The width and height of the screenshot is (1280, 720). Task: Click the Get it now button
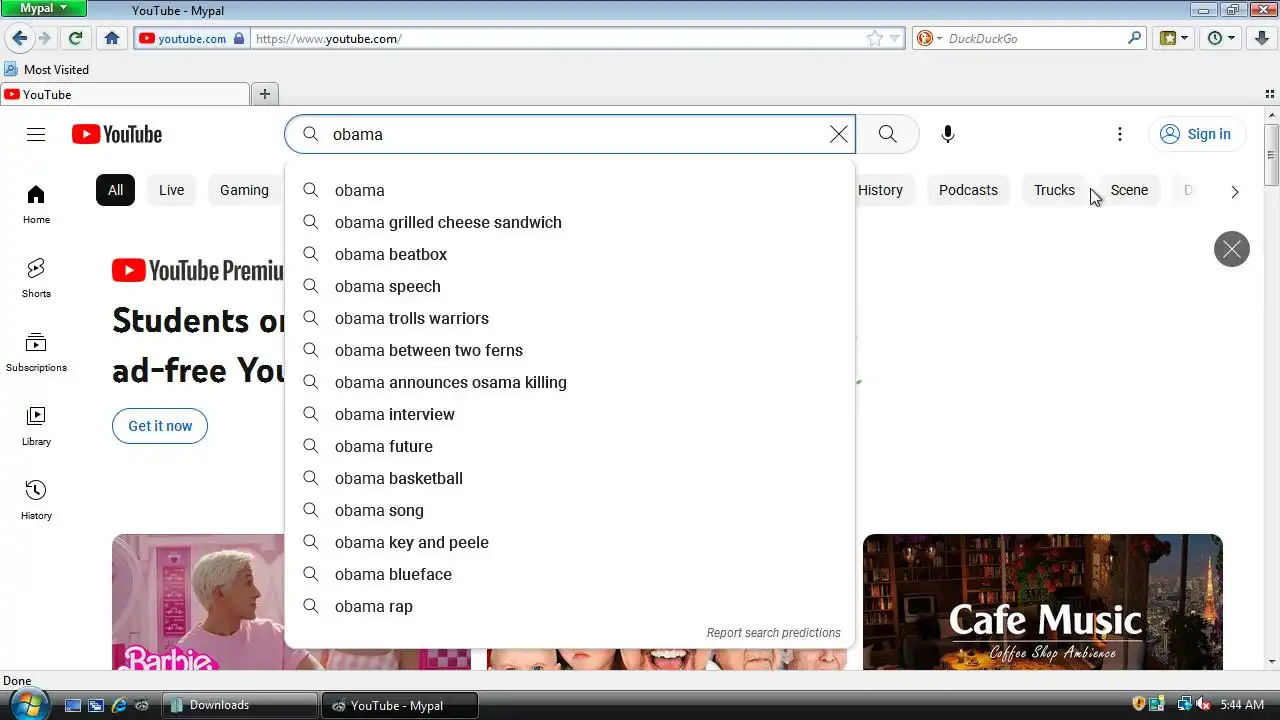click(x=160, y=426)
